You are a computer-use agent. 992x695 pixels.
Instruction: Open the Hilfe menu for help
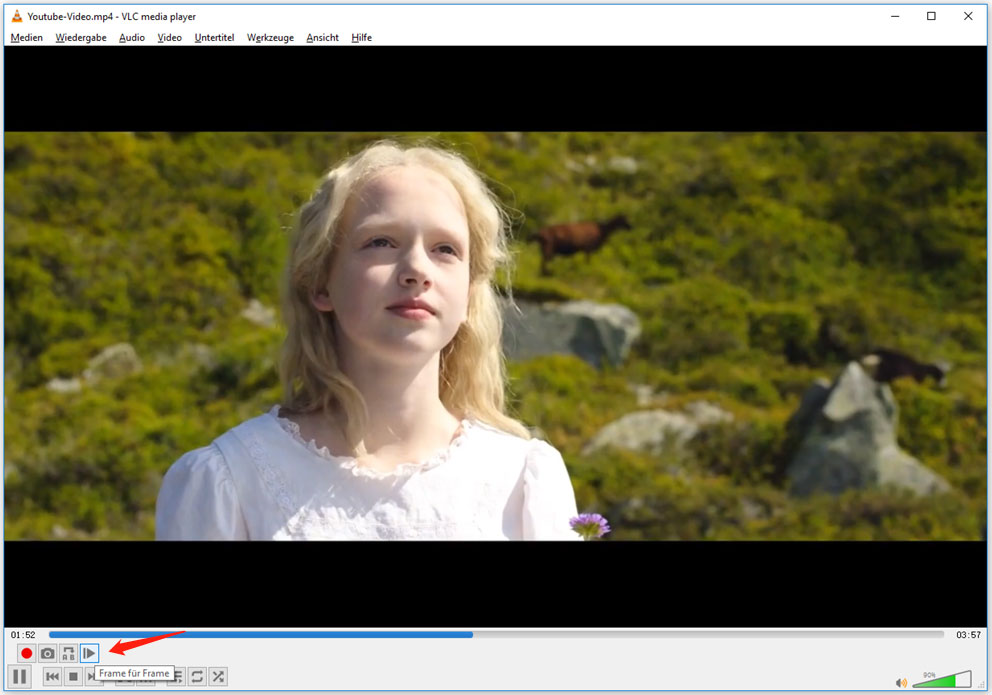361,37
